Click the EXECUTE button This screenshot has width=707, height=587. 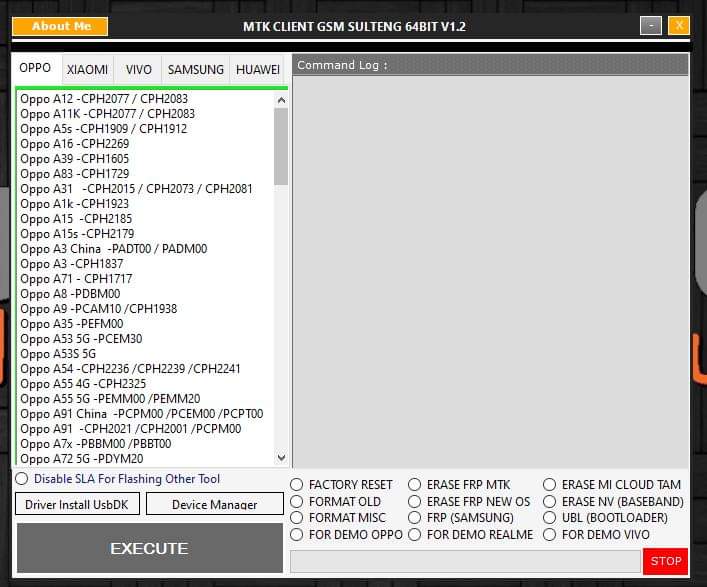pyautogui.click(x=150, y=548)
